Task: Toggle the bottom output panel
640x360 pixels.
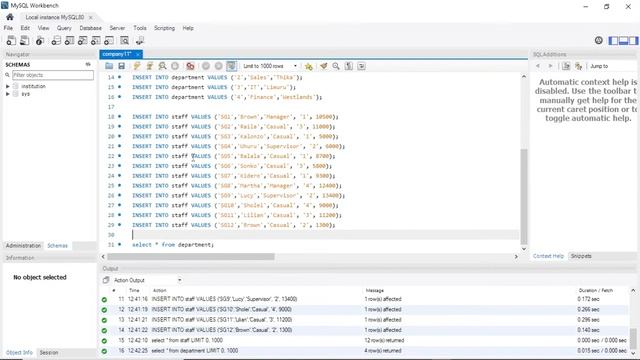Action: coord(623,40)
